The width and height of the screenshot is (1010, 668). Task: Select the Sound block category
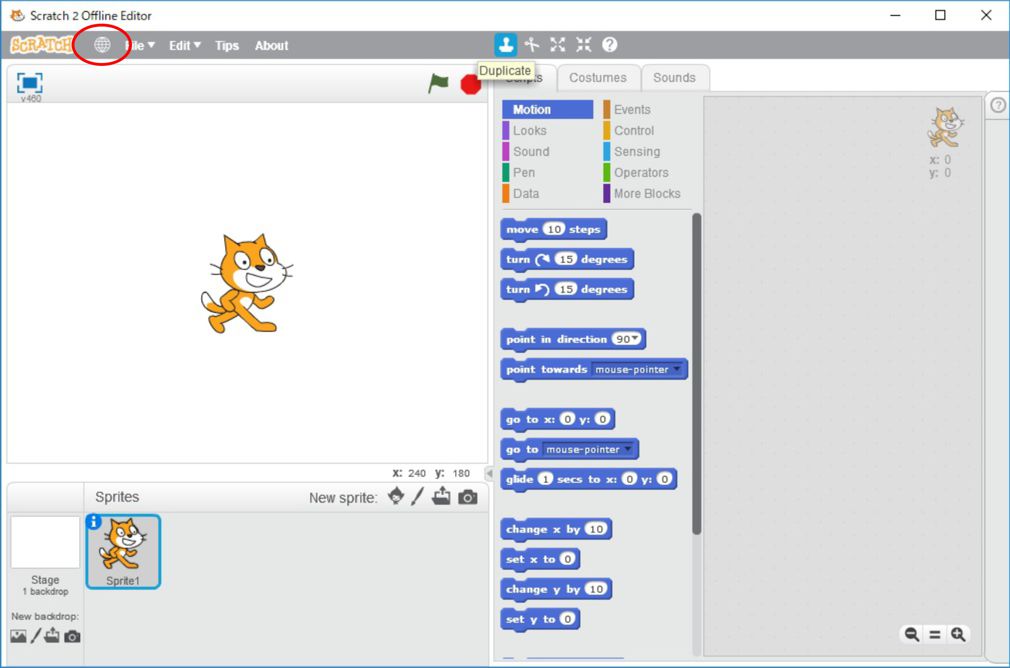tap(531, 151)
